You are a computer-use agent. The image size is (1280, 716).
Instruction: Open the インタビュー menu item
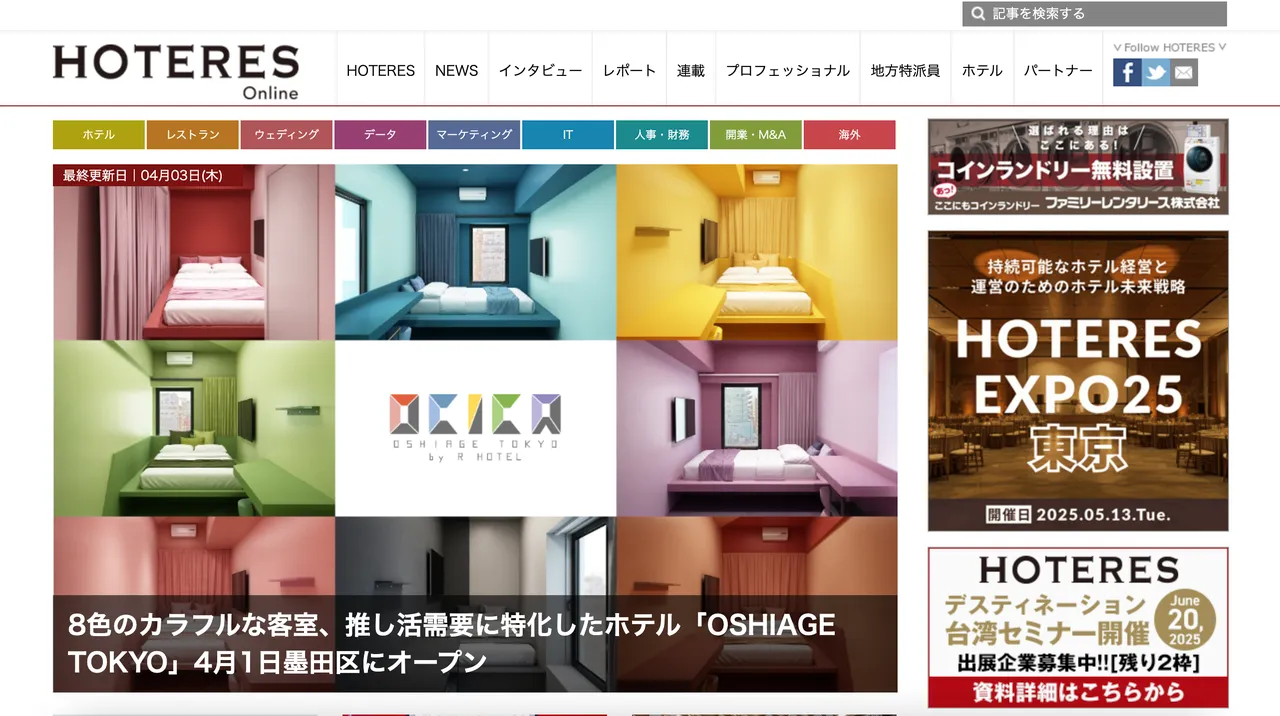pyautogui.click(x=540, y=70)
